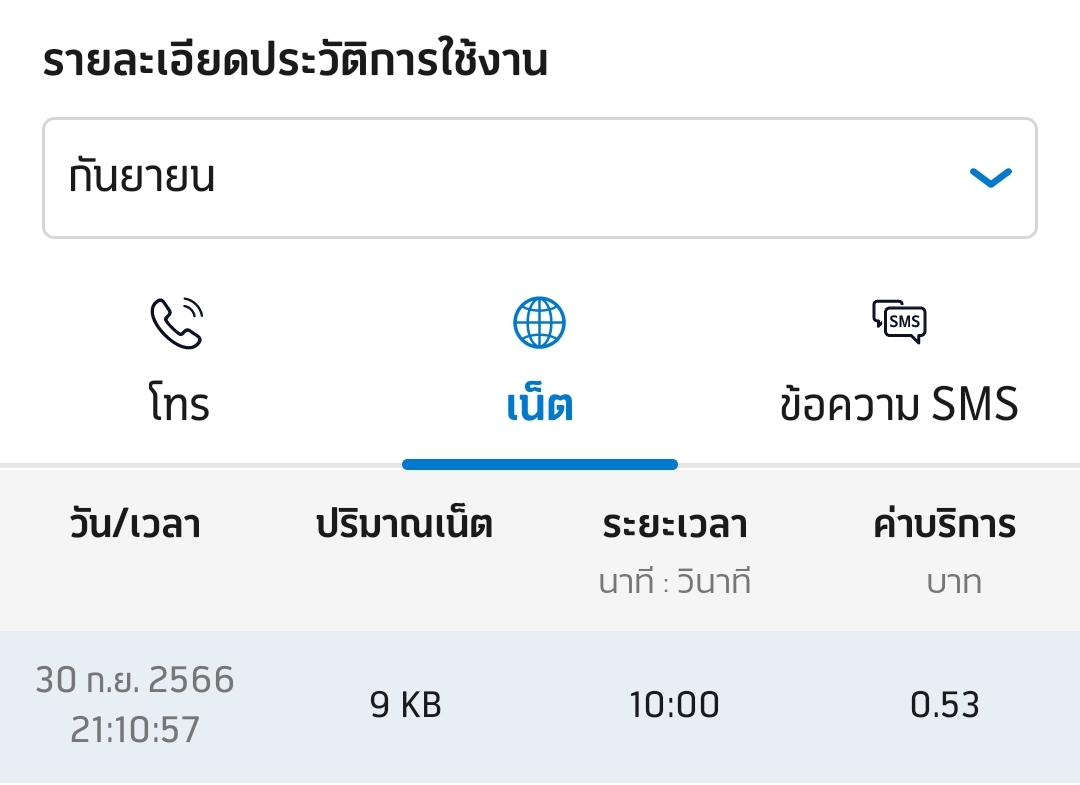Tap the phone call icon
The height and width of the screenshot is (785, 1080).
point(177,324)
